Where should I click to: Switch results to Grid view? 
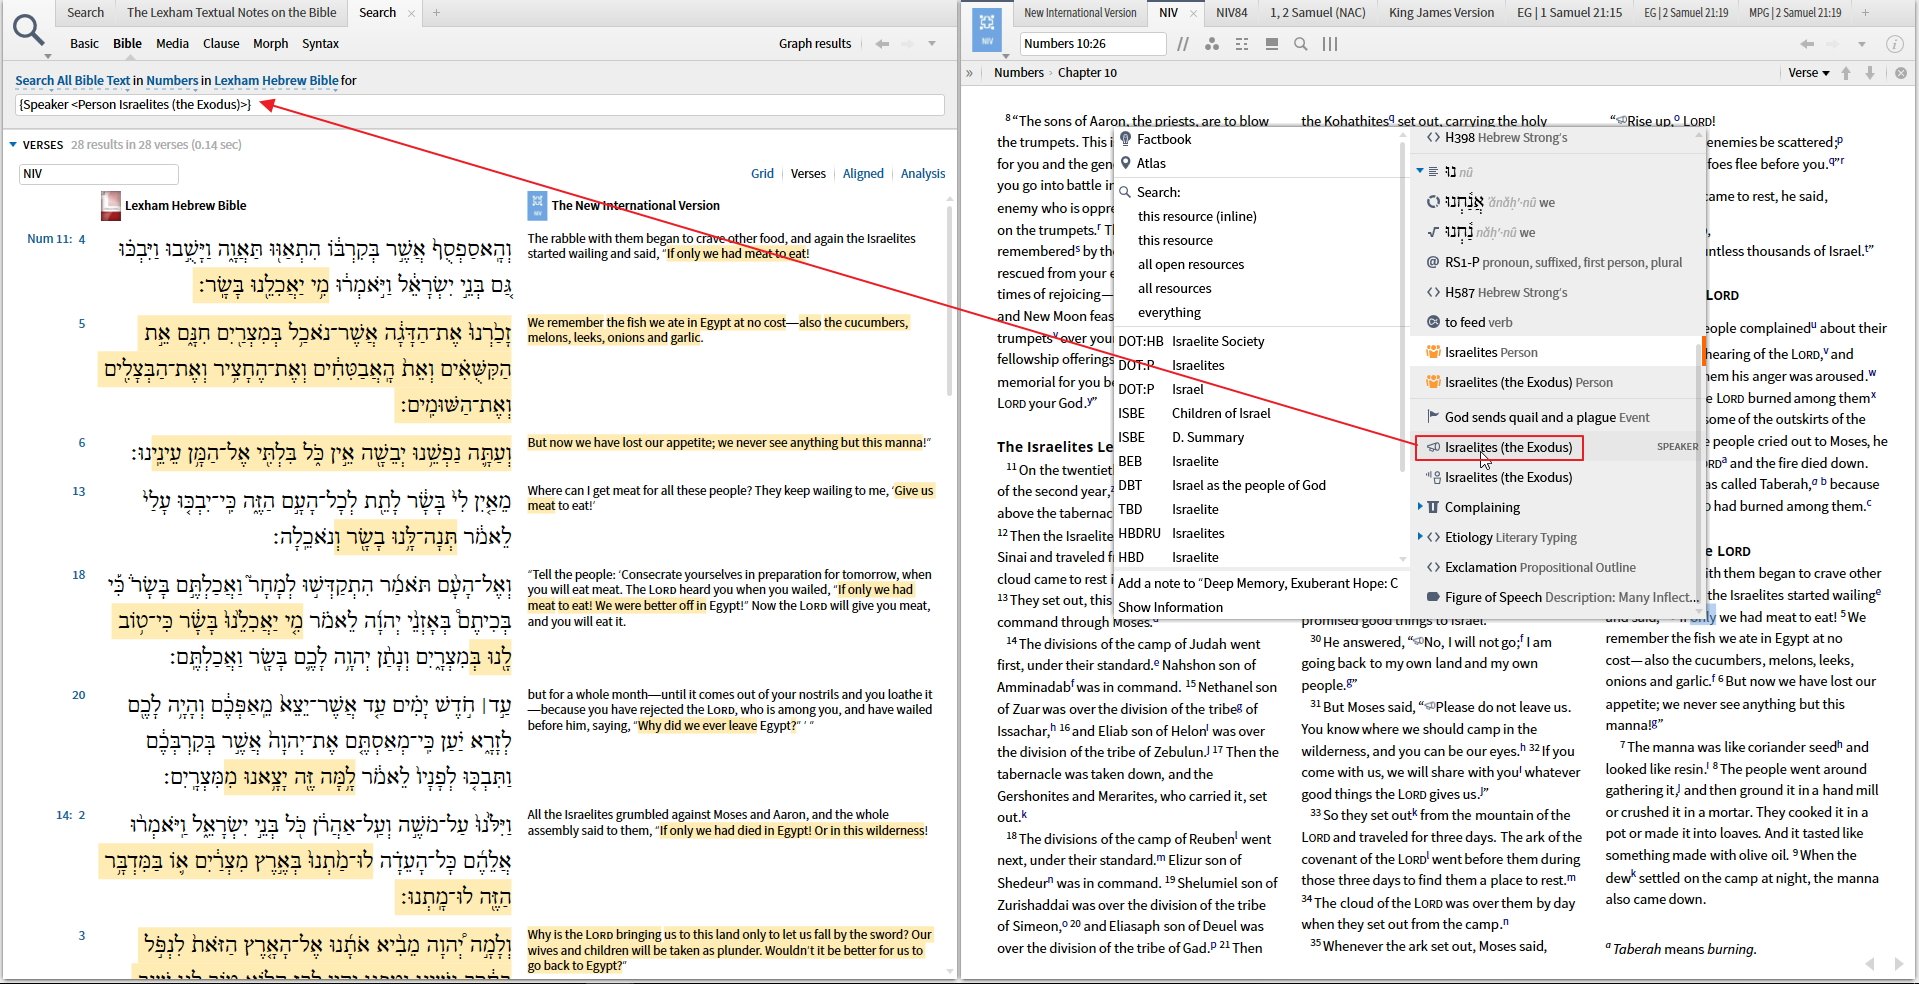[x=762, y=174]
